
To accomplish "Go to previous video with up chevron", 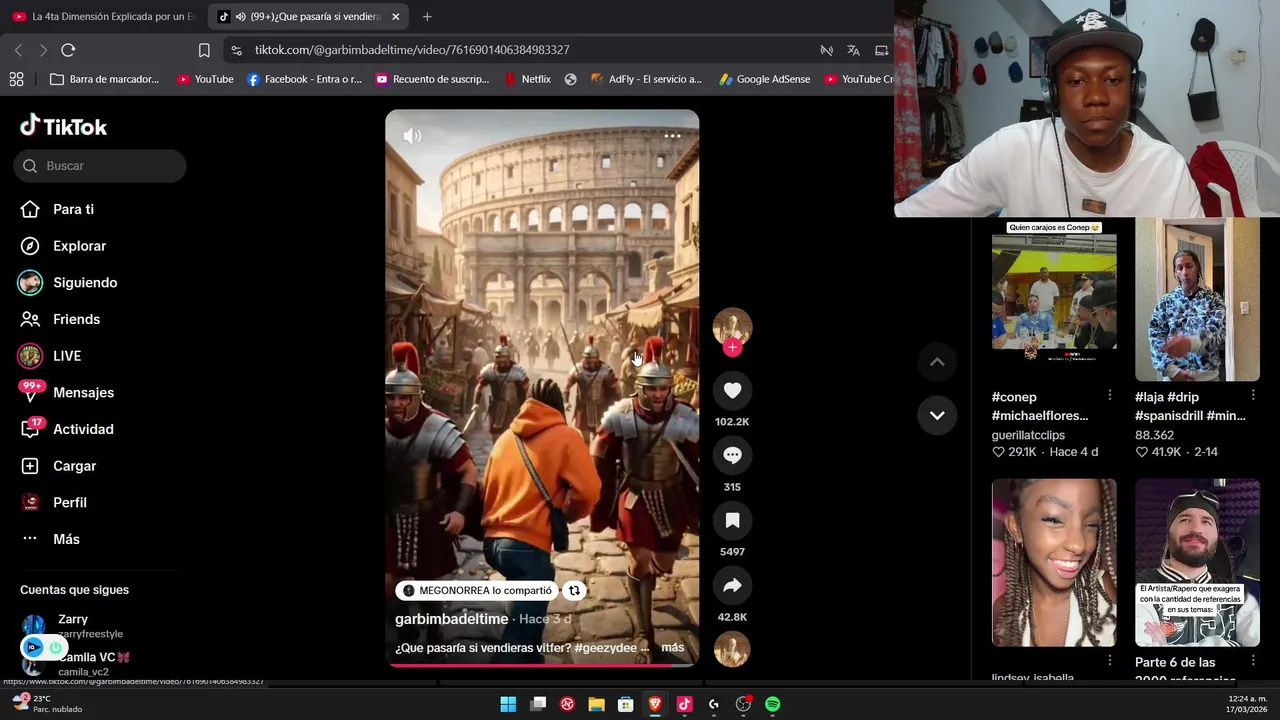I will point(937,362).
